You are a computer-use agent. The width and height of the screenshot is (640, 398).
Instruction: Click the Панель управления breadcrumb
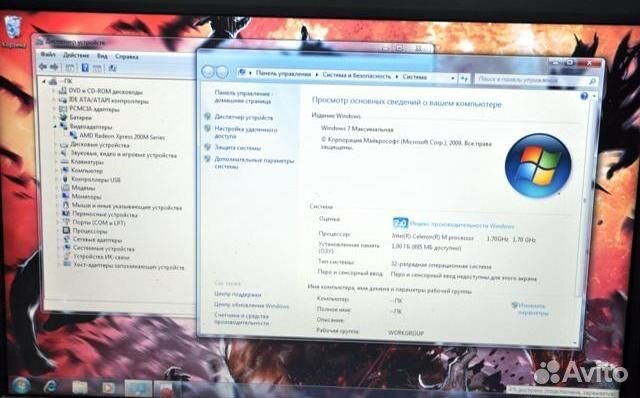283,74
